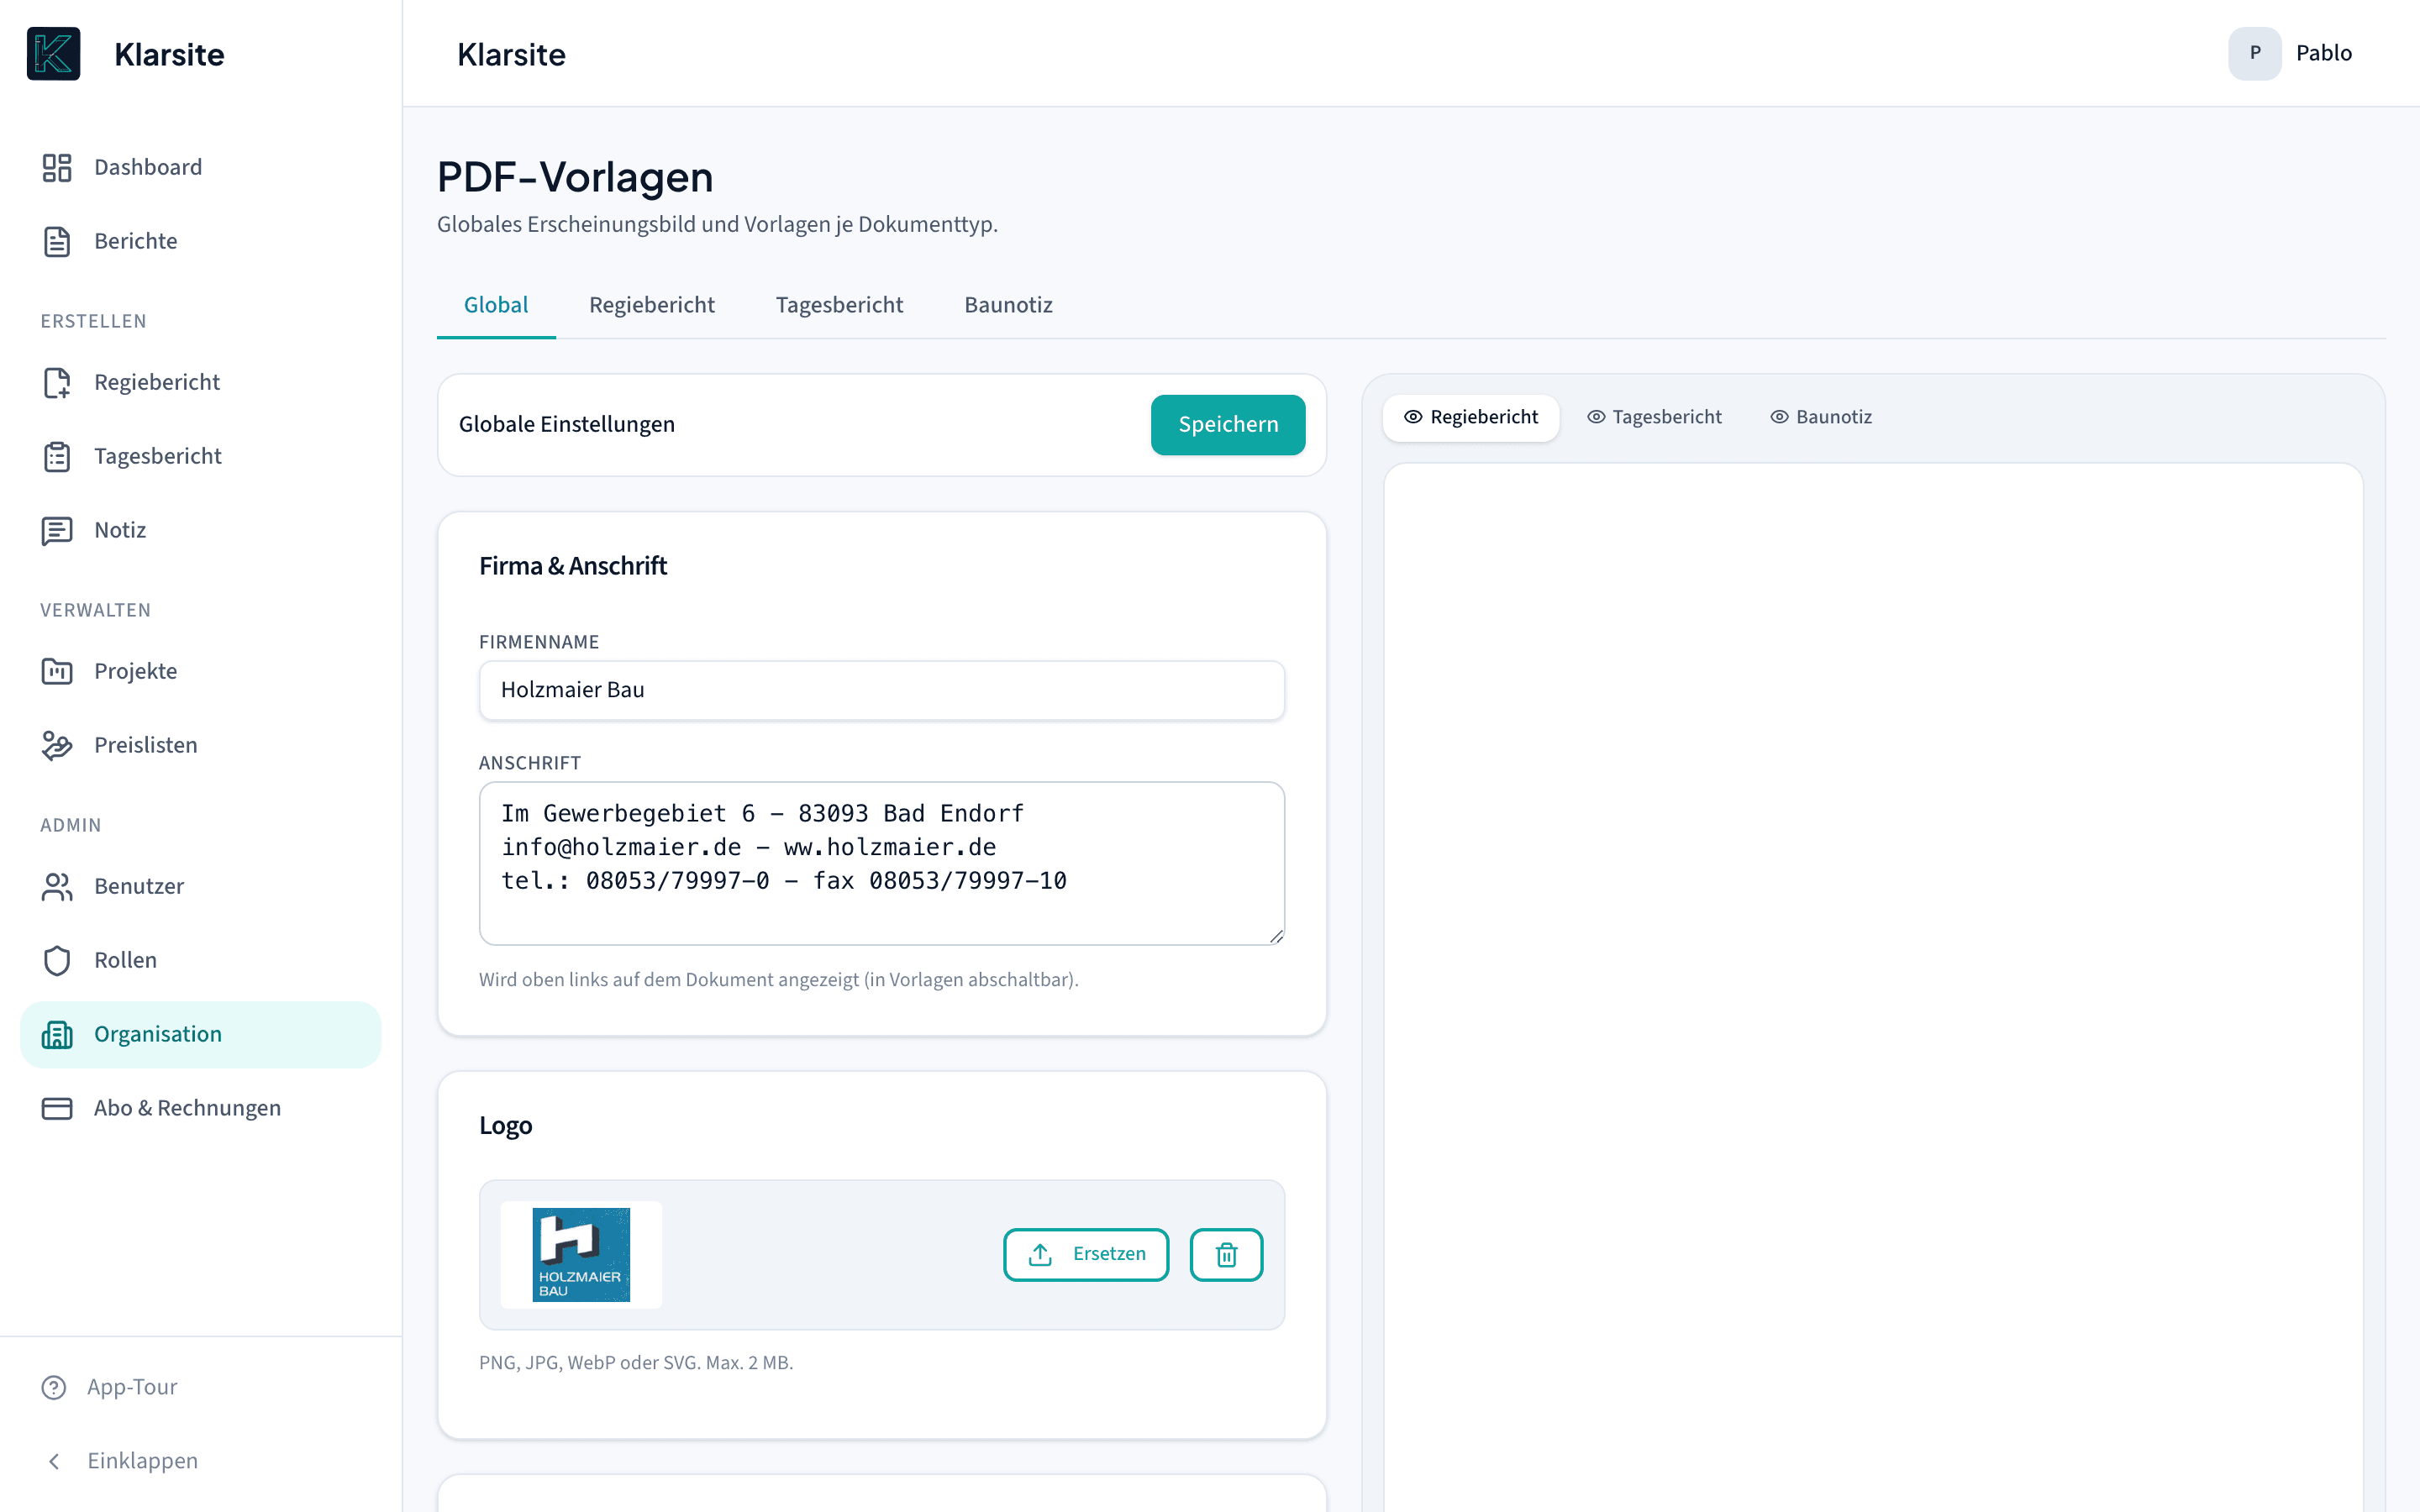Open the Dashboard grid icon
Image resolution: width=2420 pixels, height=1512 pixels.
[57, 167]
